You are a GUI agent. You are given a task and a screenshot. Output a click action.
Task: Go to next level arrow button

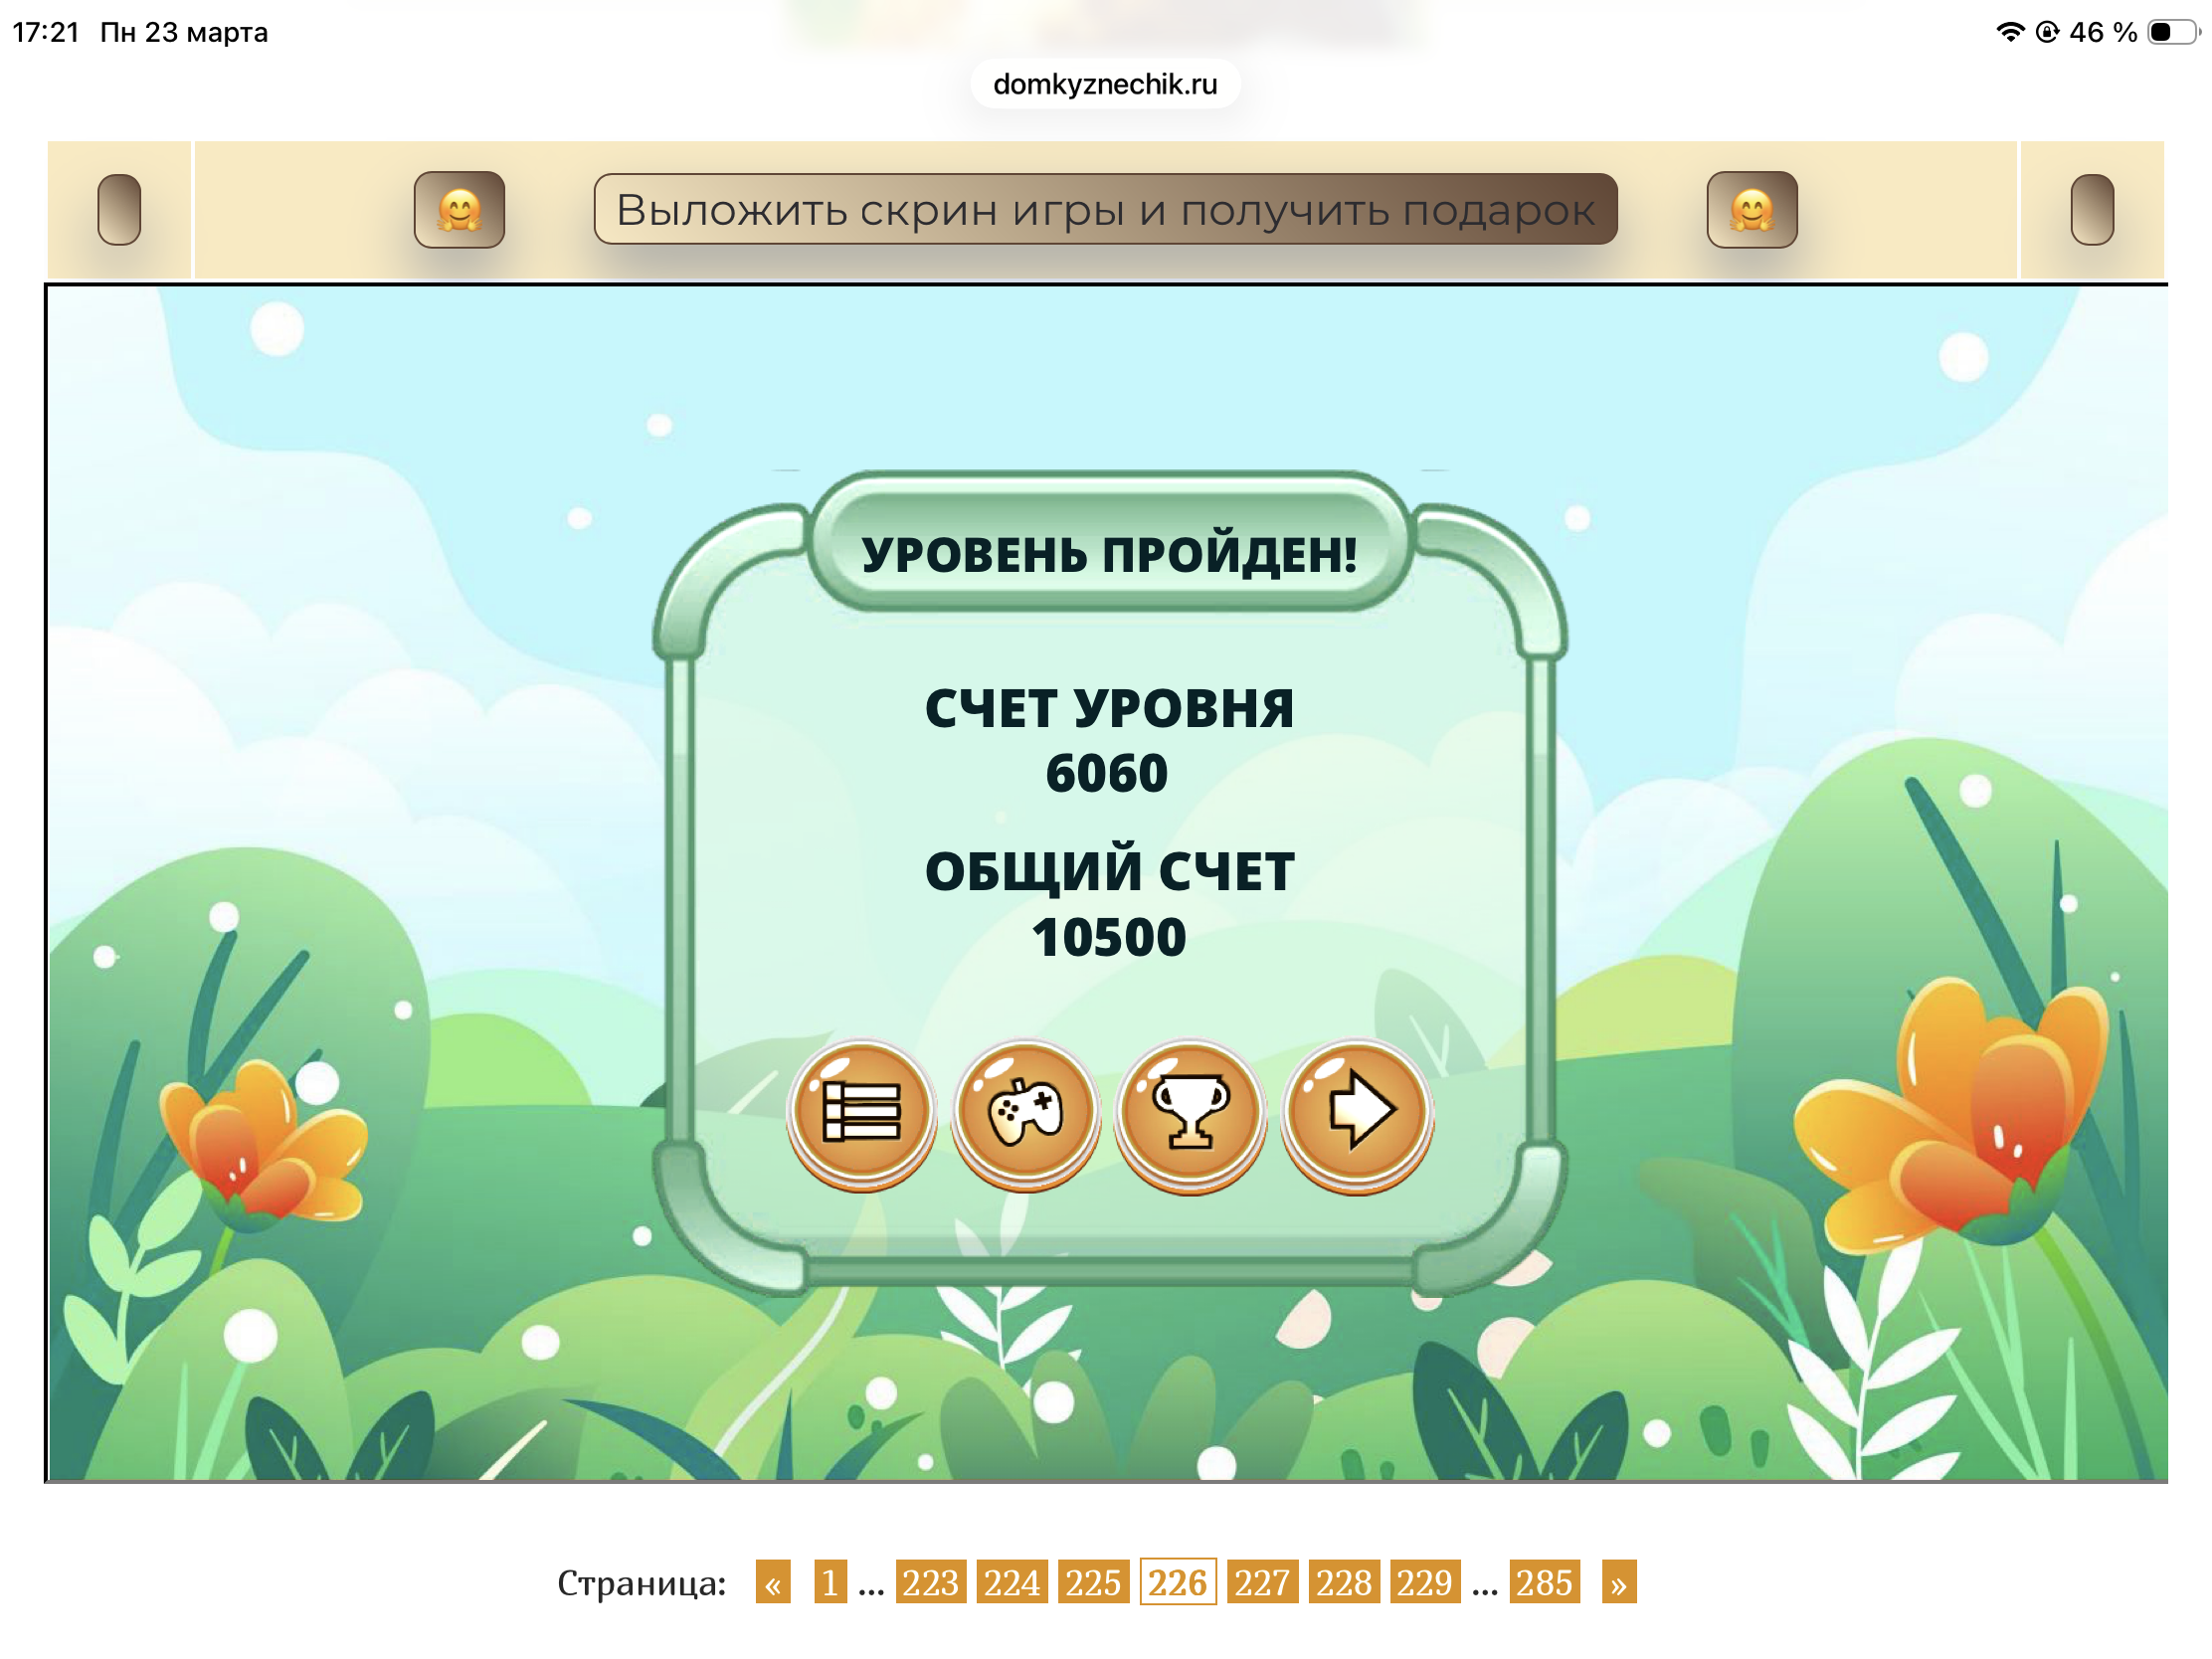[x=1355, y=1112]
